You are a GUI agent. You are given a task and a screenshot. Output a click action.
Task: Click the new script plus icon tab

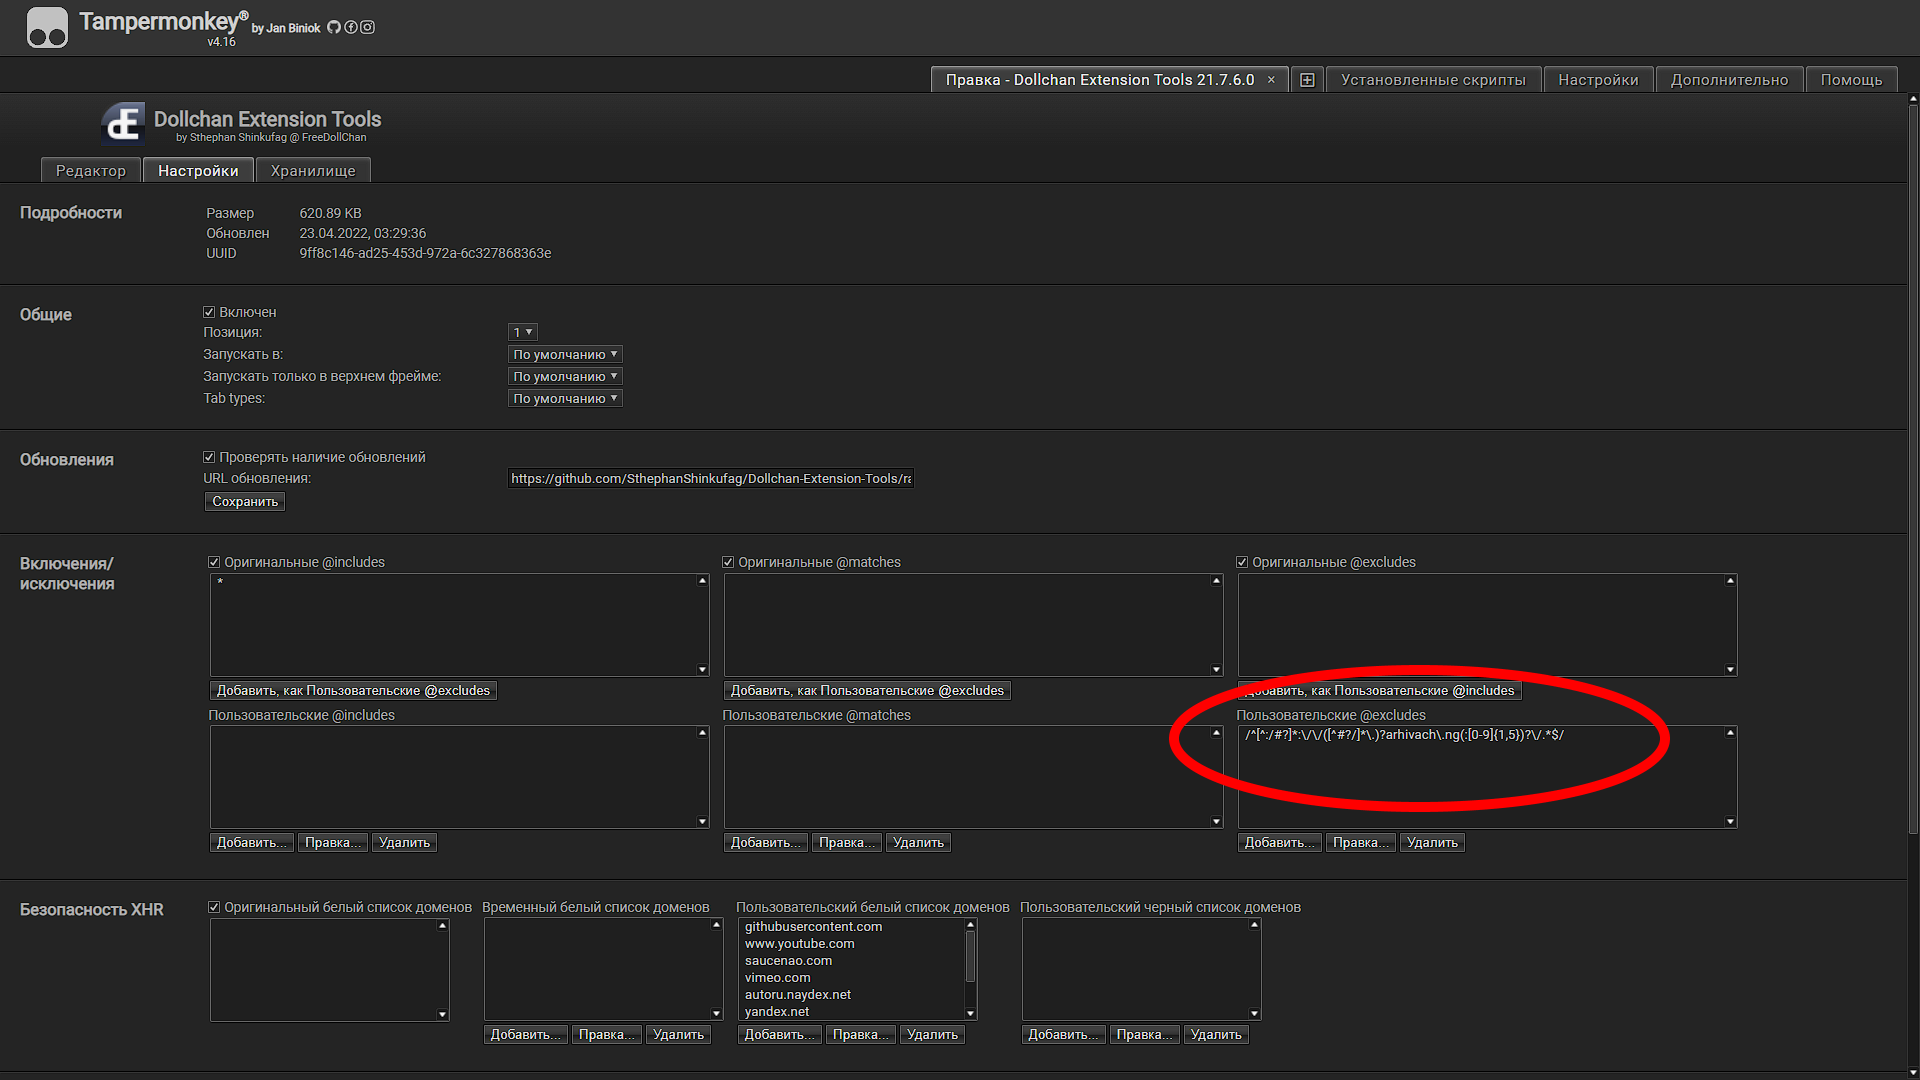coord(1307,80)
